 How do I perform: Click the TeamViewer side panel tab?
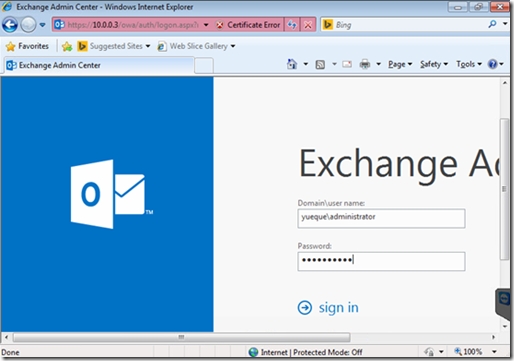click(x=503, y=303)
